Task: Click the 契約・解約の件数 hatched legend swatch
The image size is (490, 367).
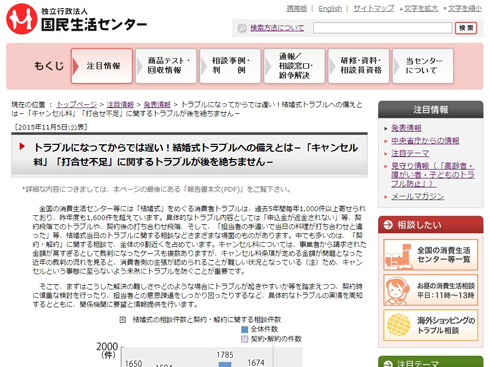Action: tap(245, 339)
